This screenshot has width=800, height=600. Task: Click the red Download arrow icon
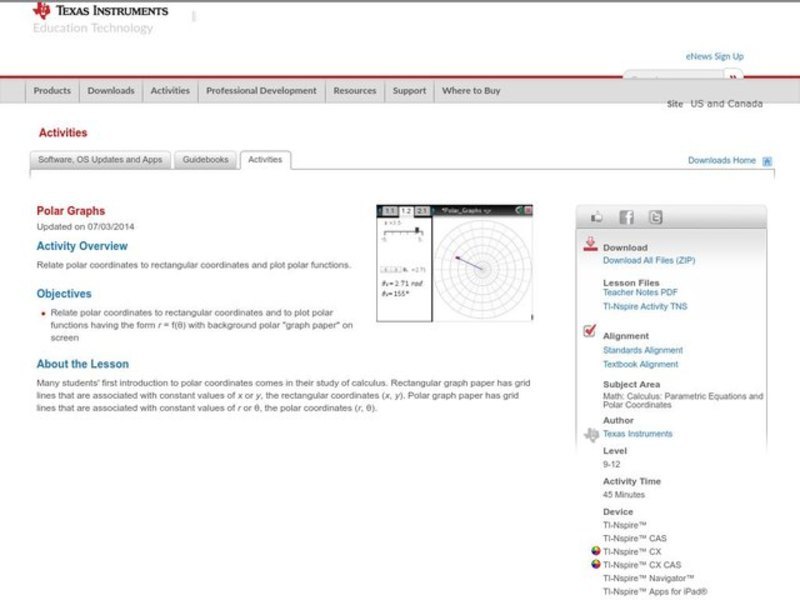(590, 241)
